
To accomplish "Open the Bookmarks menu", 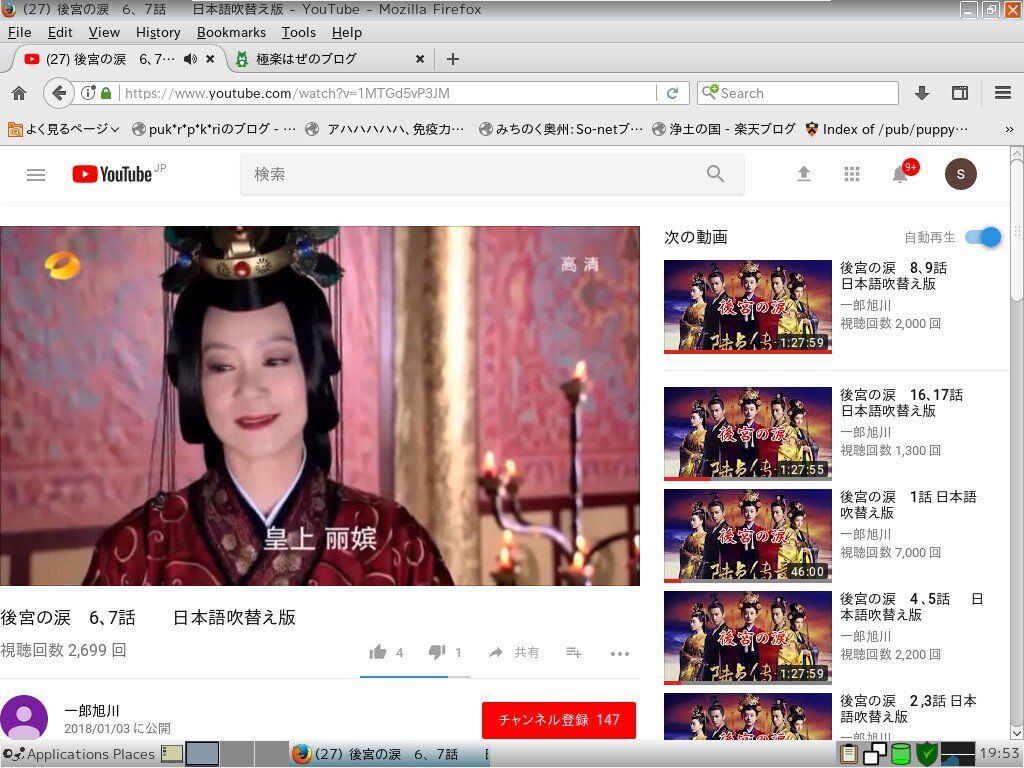I will click(x=231, y=32).
